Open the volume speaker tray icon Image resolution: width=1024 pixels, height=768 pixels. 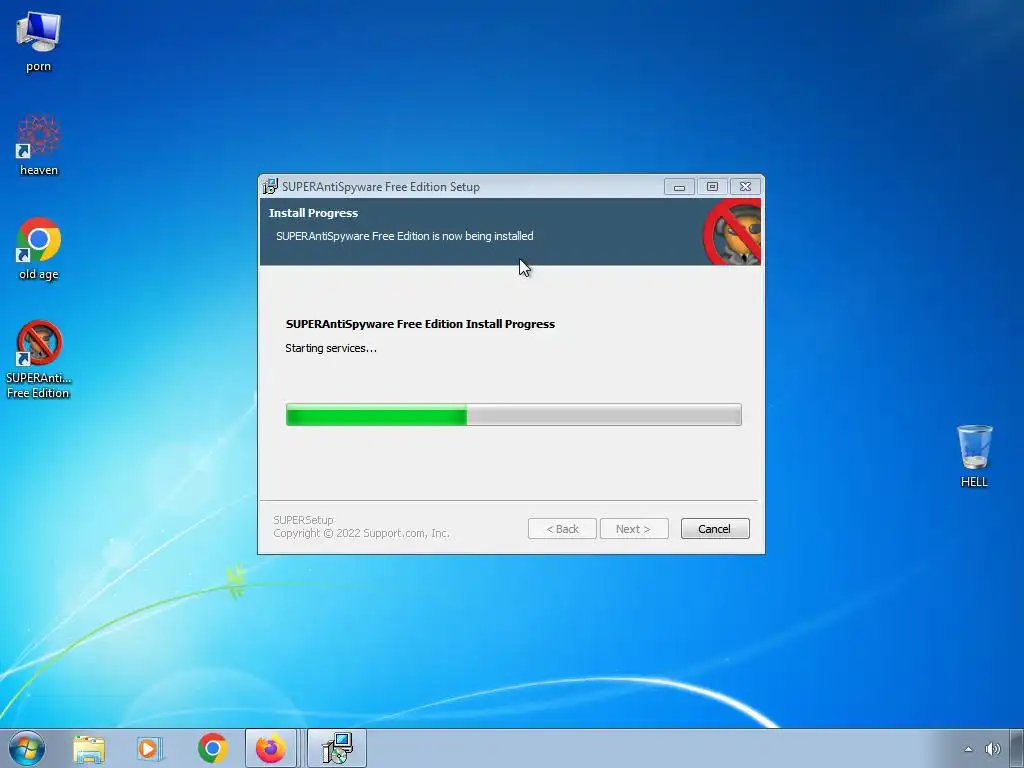(x=993, y=749)
